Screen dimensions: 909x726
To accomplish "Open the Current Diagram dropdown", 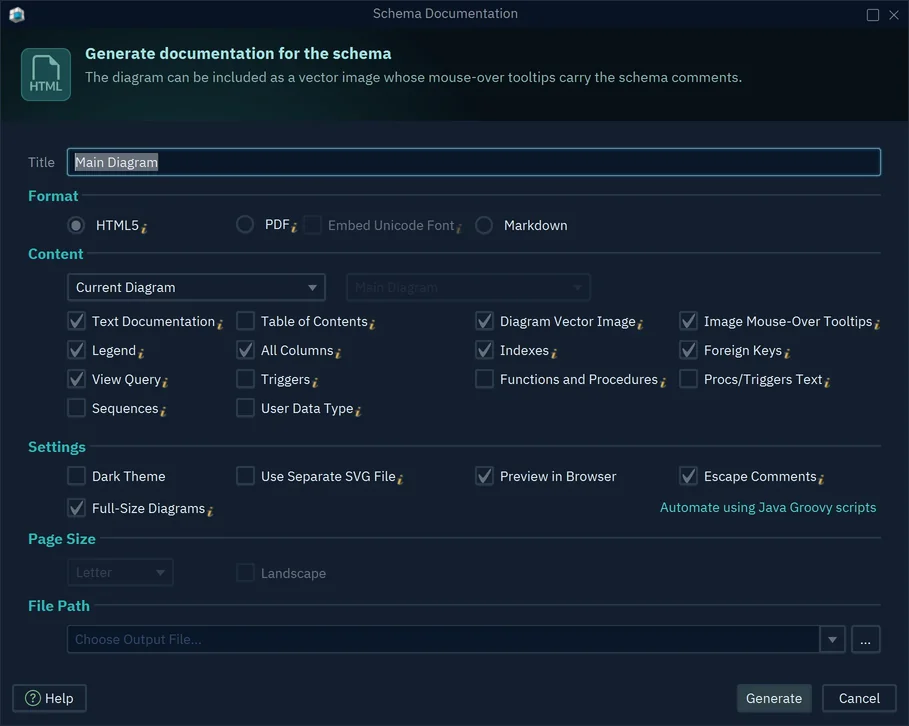I will (197, 288).
